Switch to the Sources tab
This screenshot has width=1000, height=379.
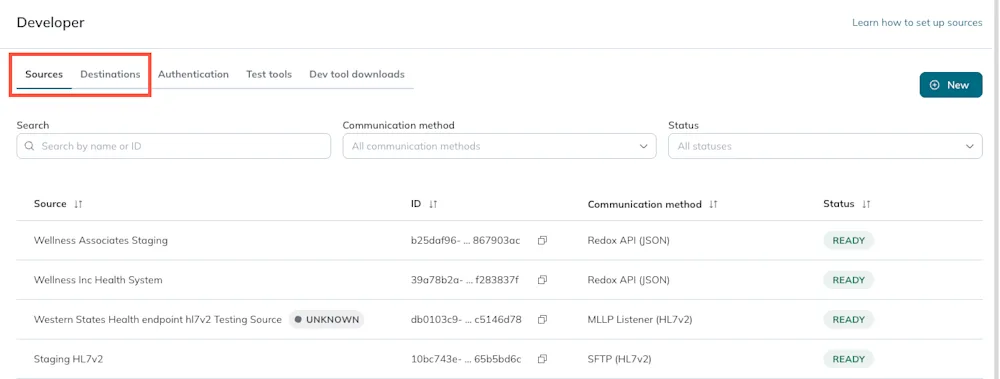click(x=44, y=74)
